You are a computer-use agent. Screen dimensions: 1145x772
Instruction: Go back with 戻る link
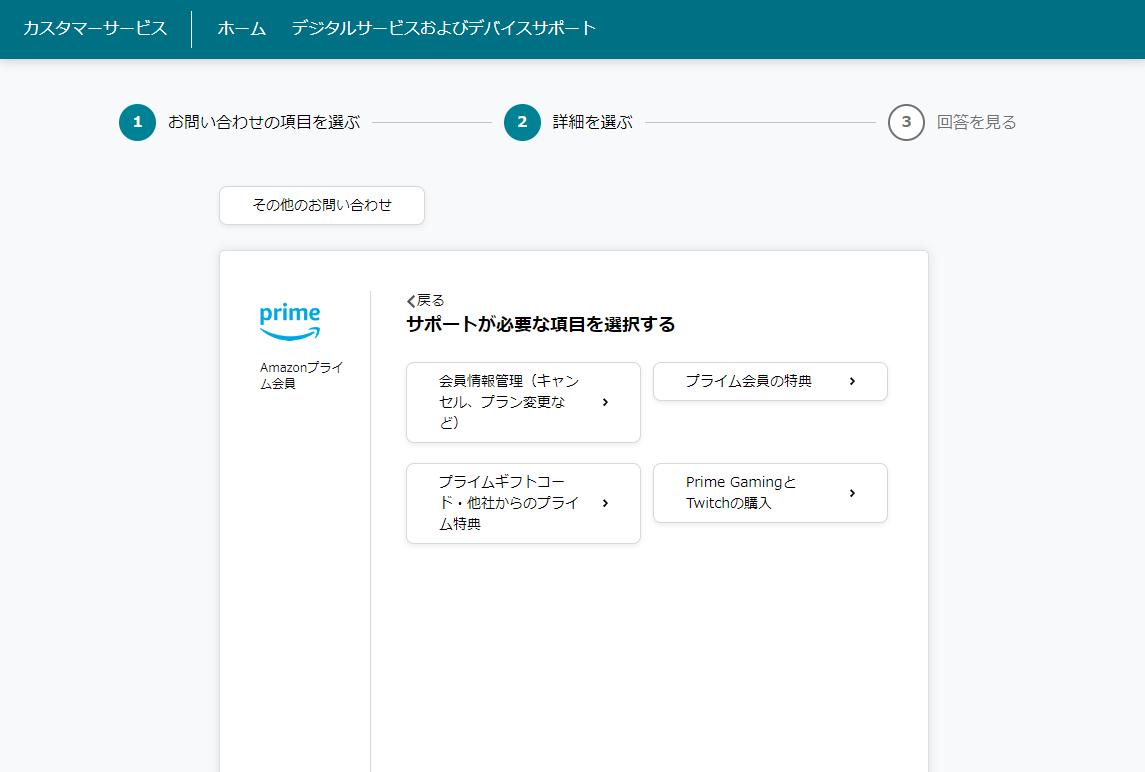click(x=426, y=300)
